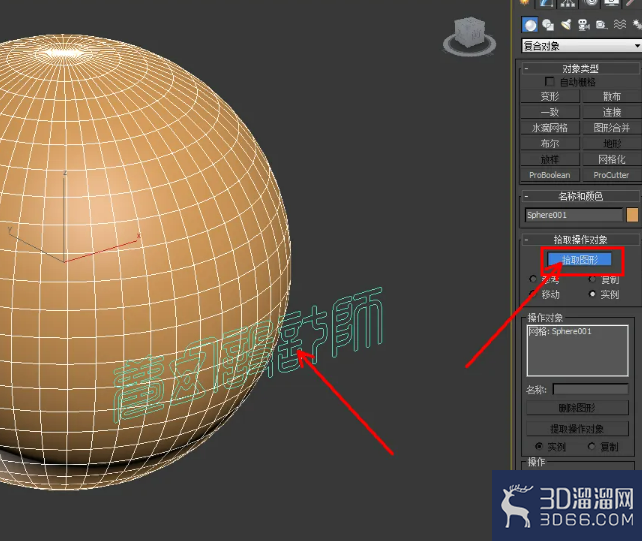This screenshot has height=541, width=642.
Task: Select the 参考 radio button
Action: click(533, 279)
